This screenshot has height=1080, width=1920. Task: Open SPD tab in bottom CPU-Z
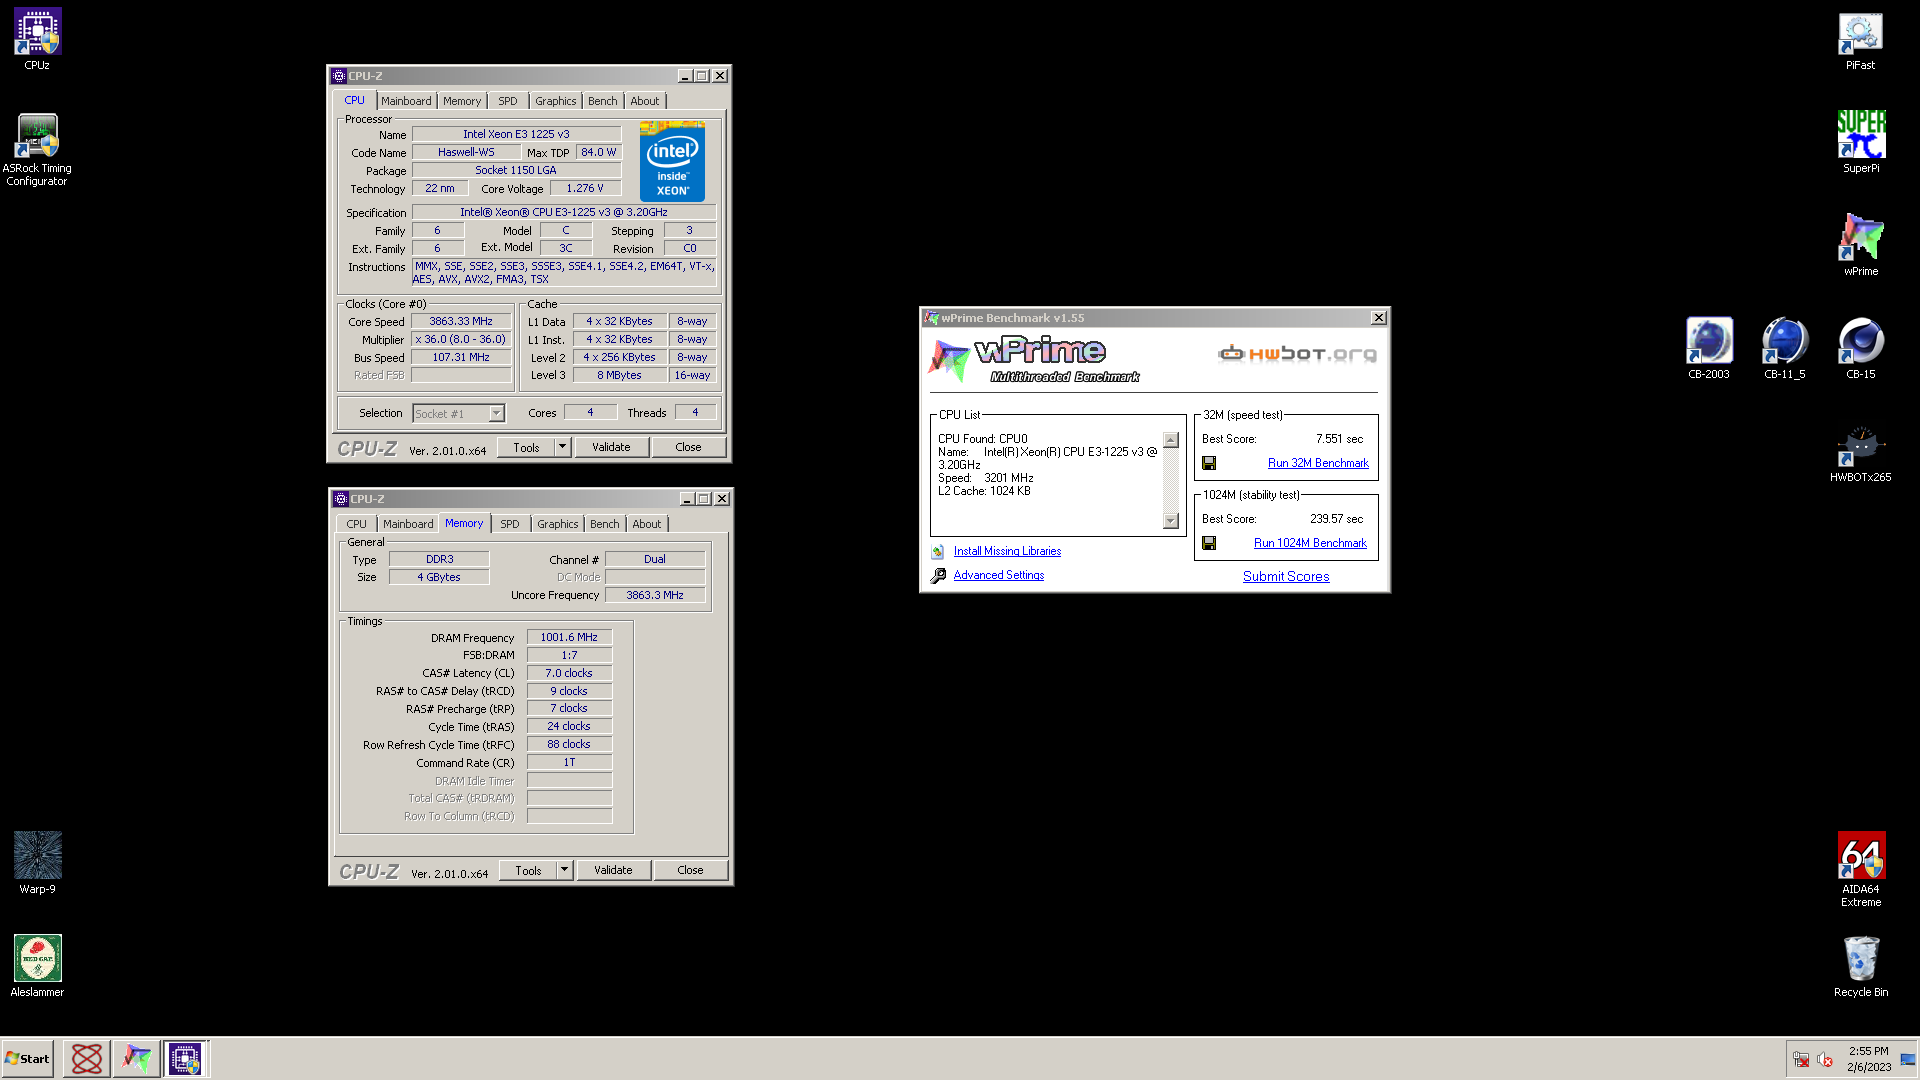point(510,524)
